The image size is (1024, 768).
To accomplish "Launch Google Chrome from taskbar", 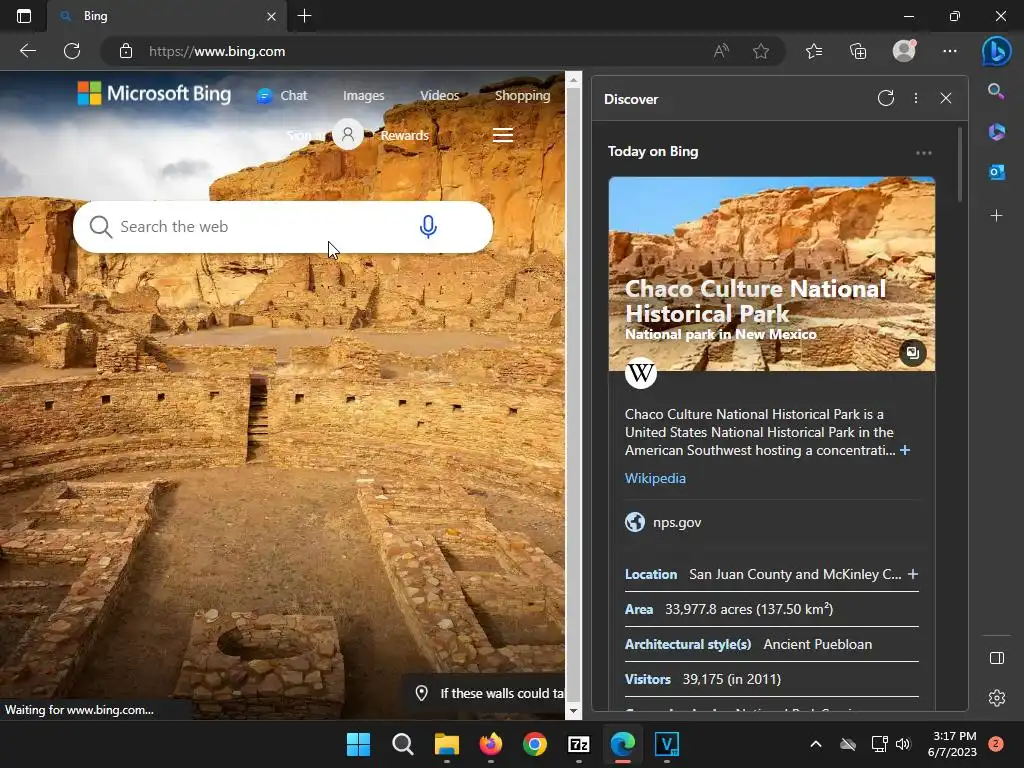I will click(x=535, y=744).
